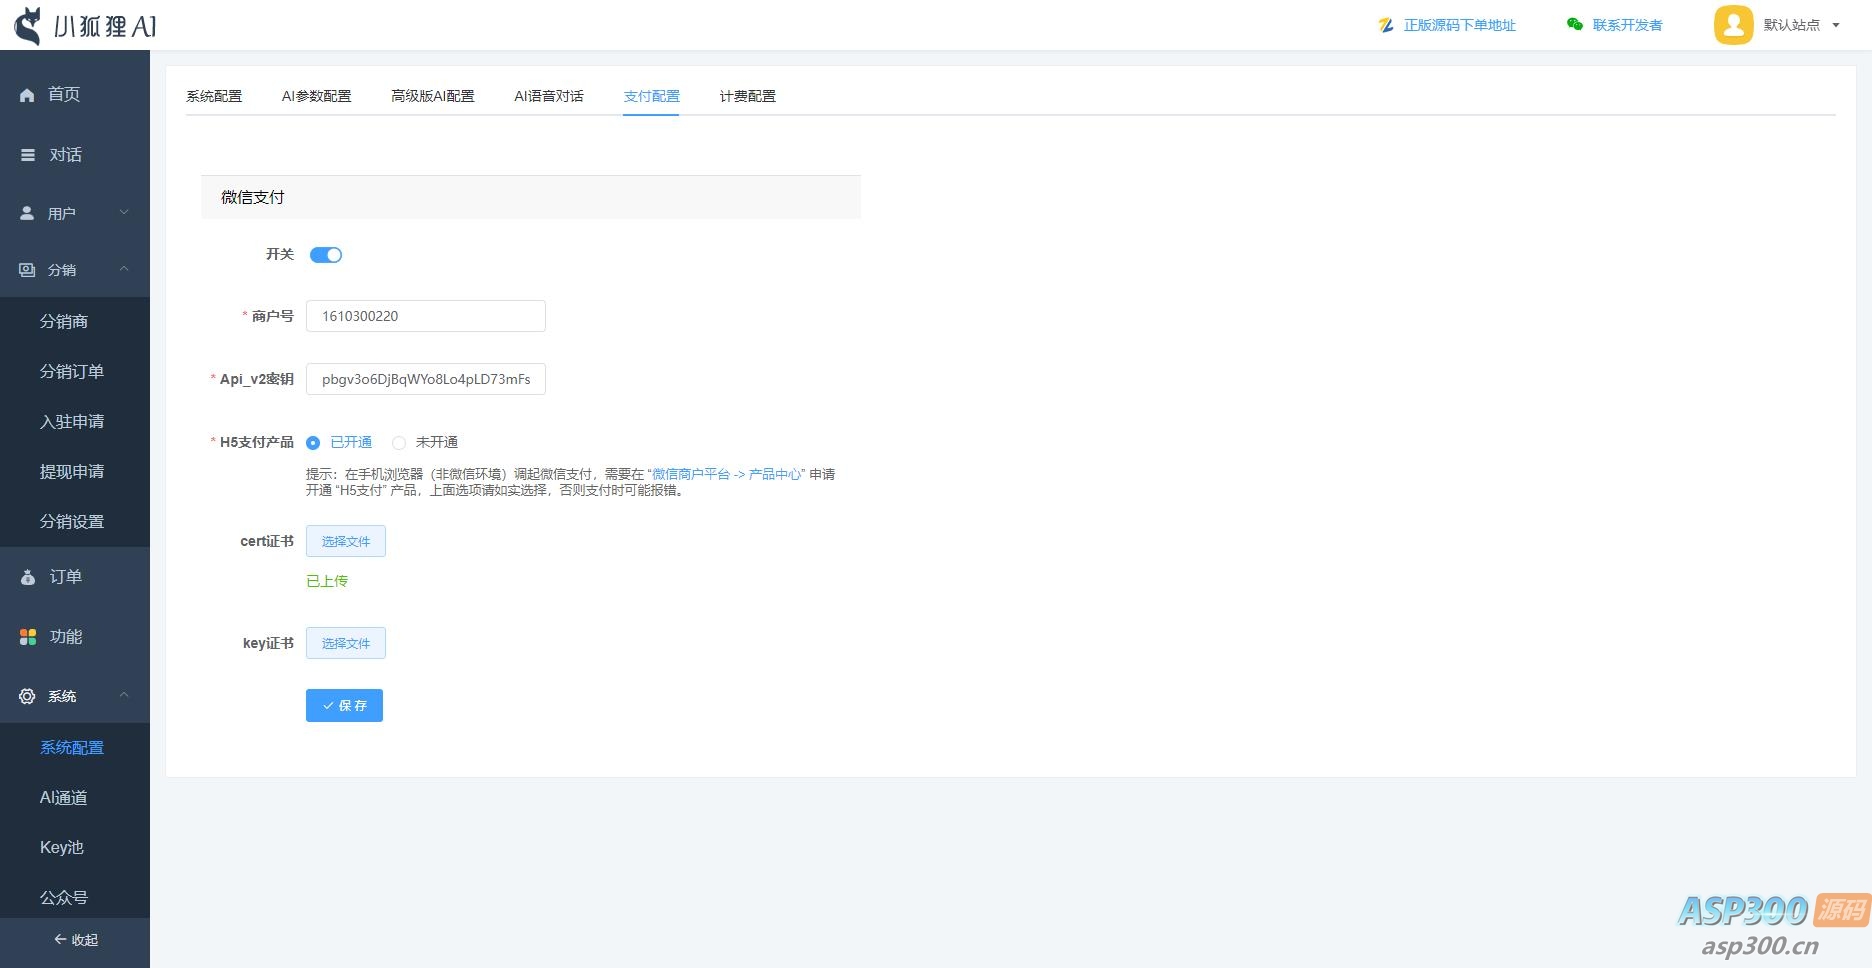This screenshot has width=1872, height=968.
Task: Switch to the AI参数配置 tab
Action: click(316, 96)
